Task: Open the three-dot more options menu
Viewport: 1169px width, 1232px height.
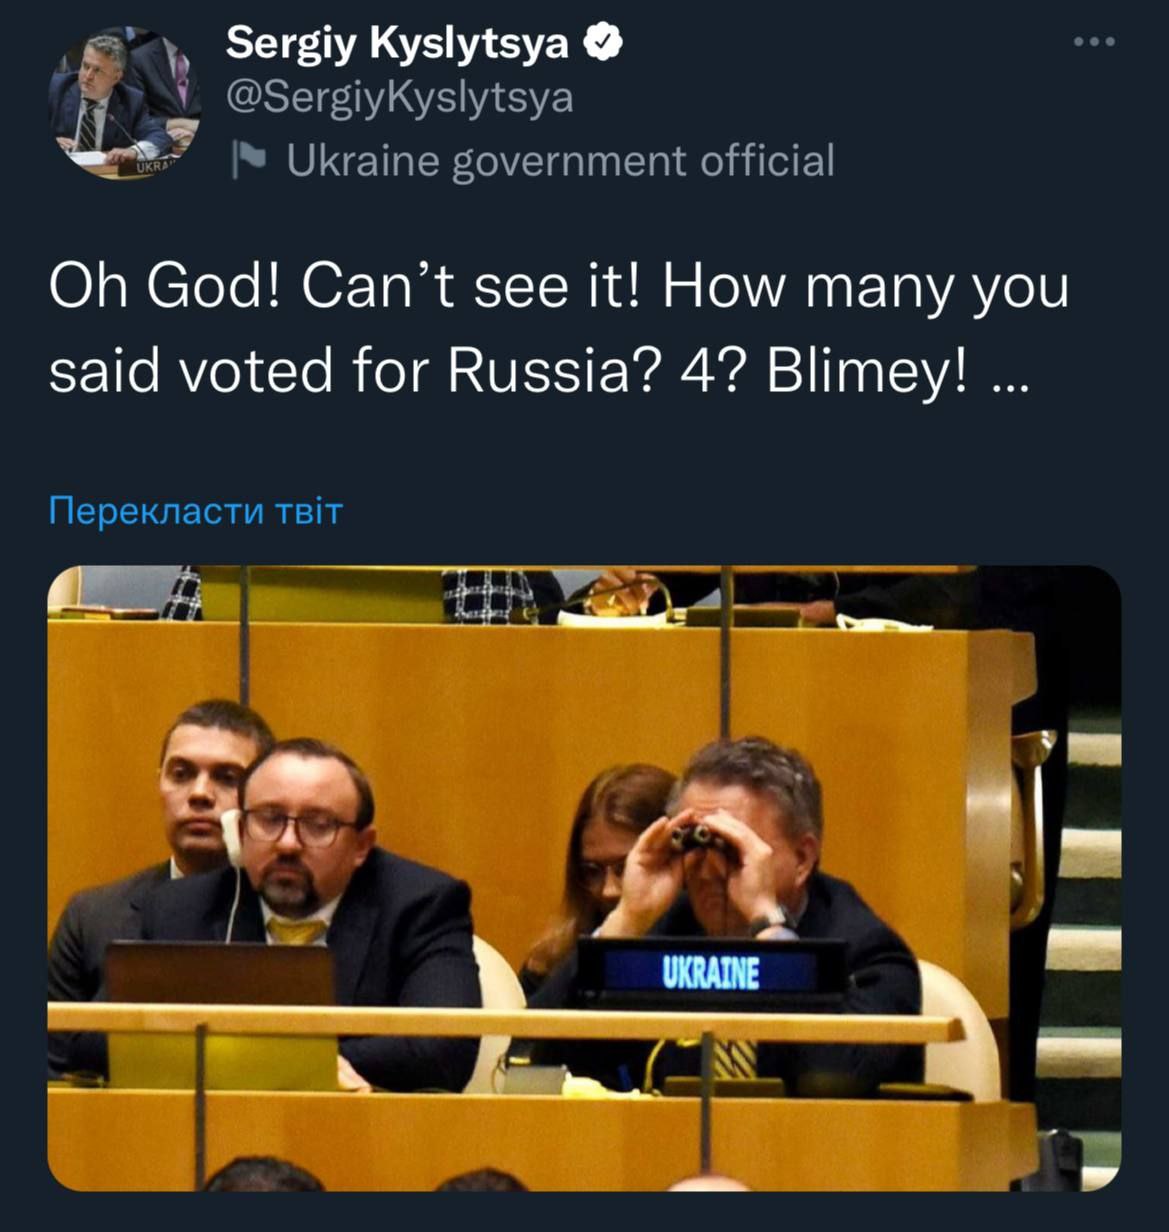Action: click(1094, 42)
